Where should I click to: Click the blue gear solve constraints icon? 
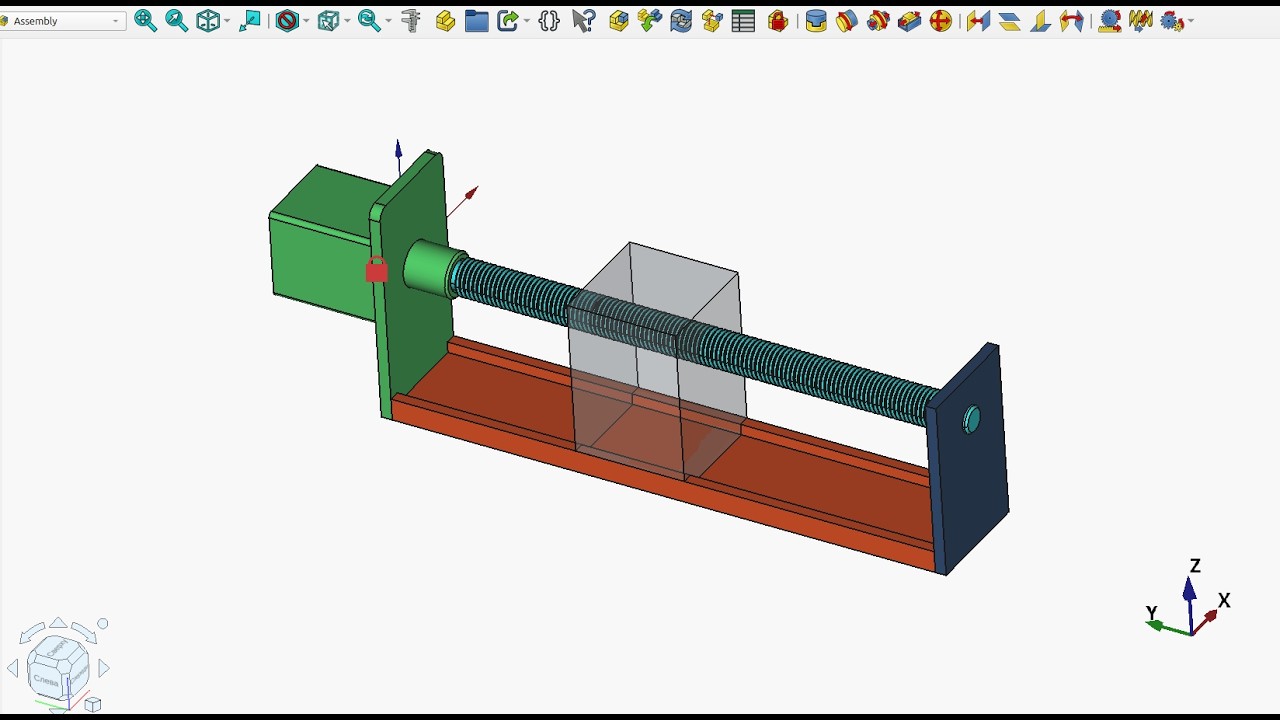1109,21
